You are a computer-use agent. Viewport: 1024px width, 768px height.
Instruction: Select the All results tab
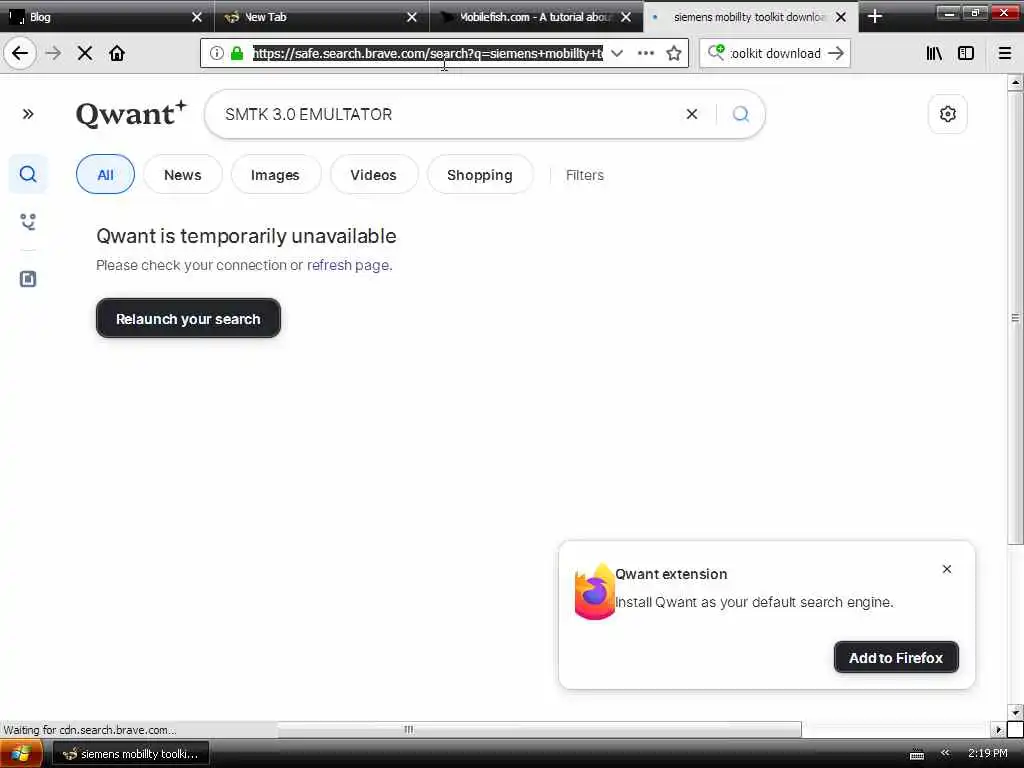tap(105, 174)
